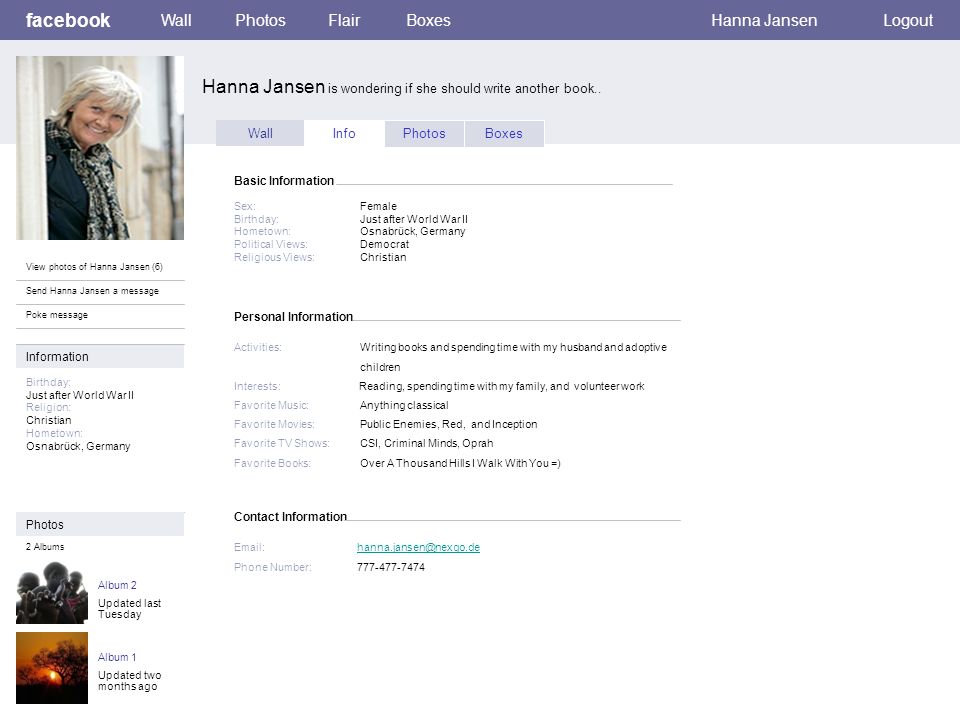The image size is (960, 720).
Task: Open the Album 2 thumbnail
Action: point(52,593)
